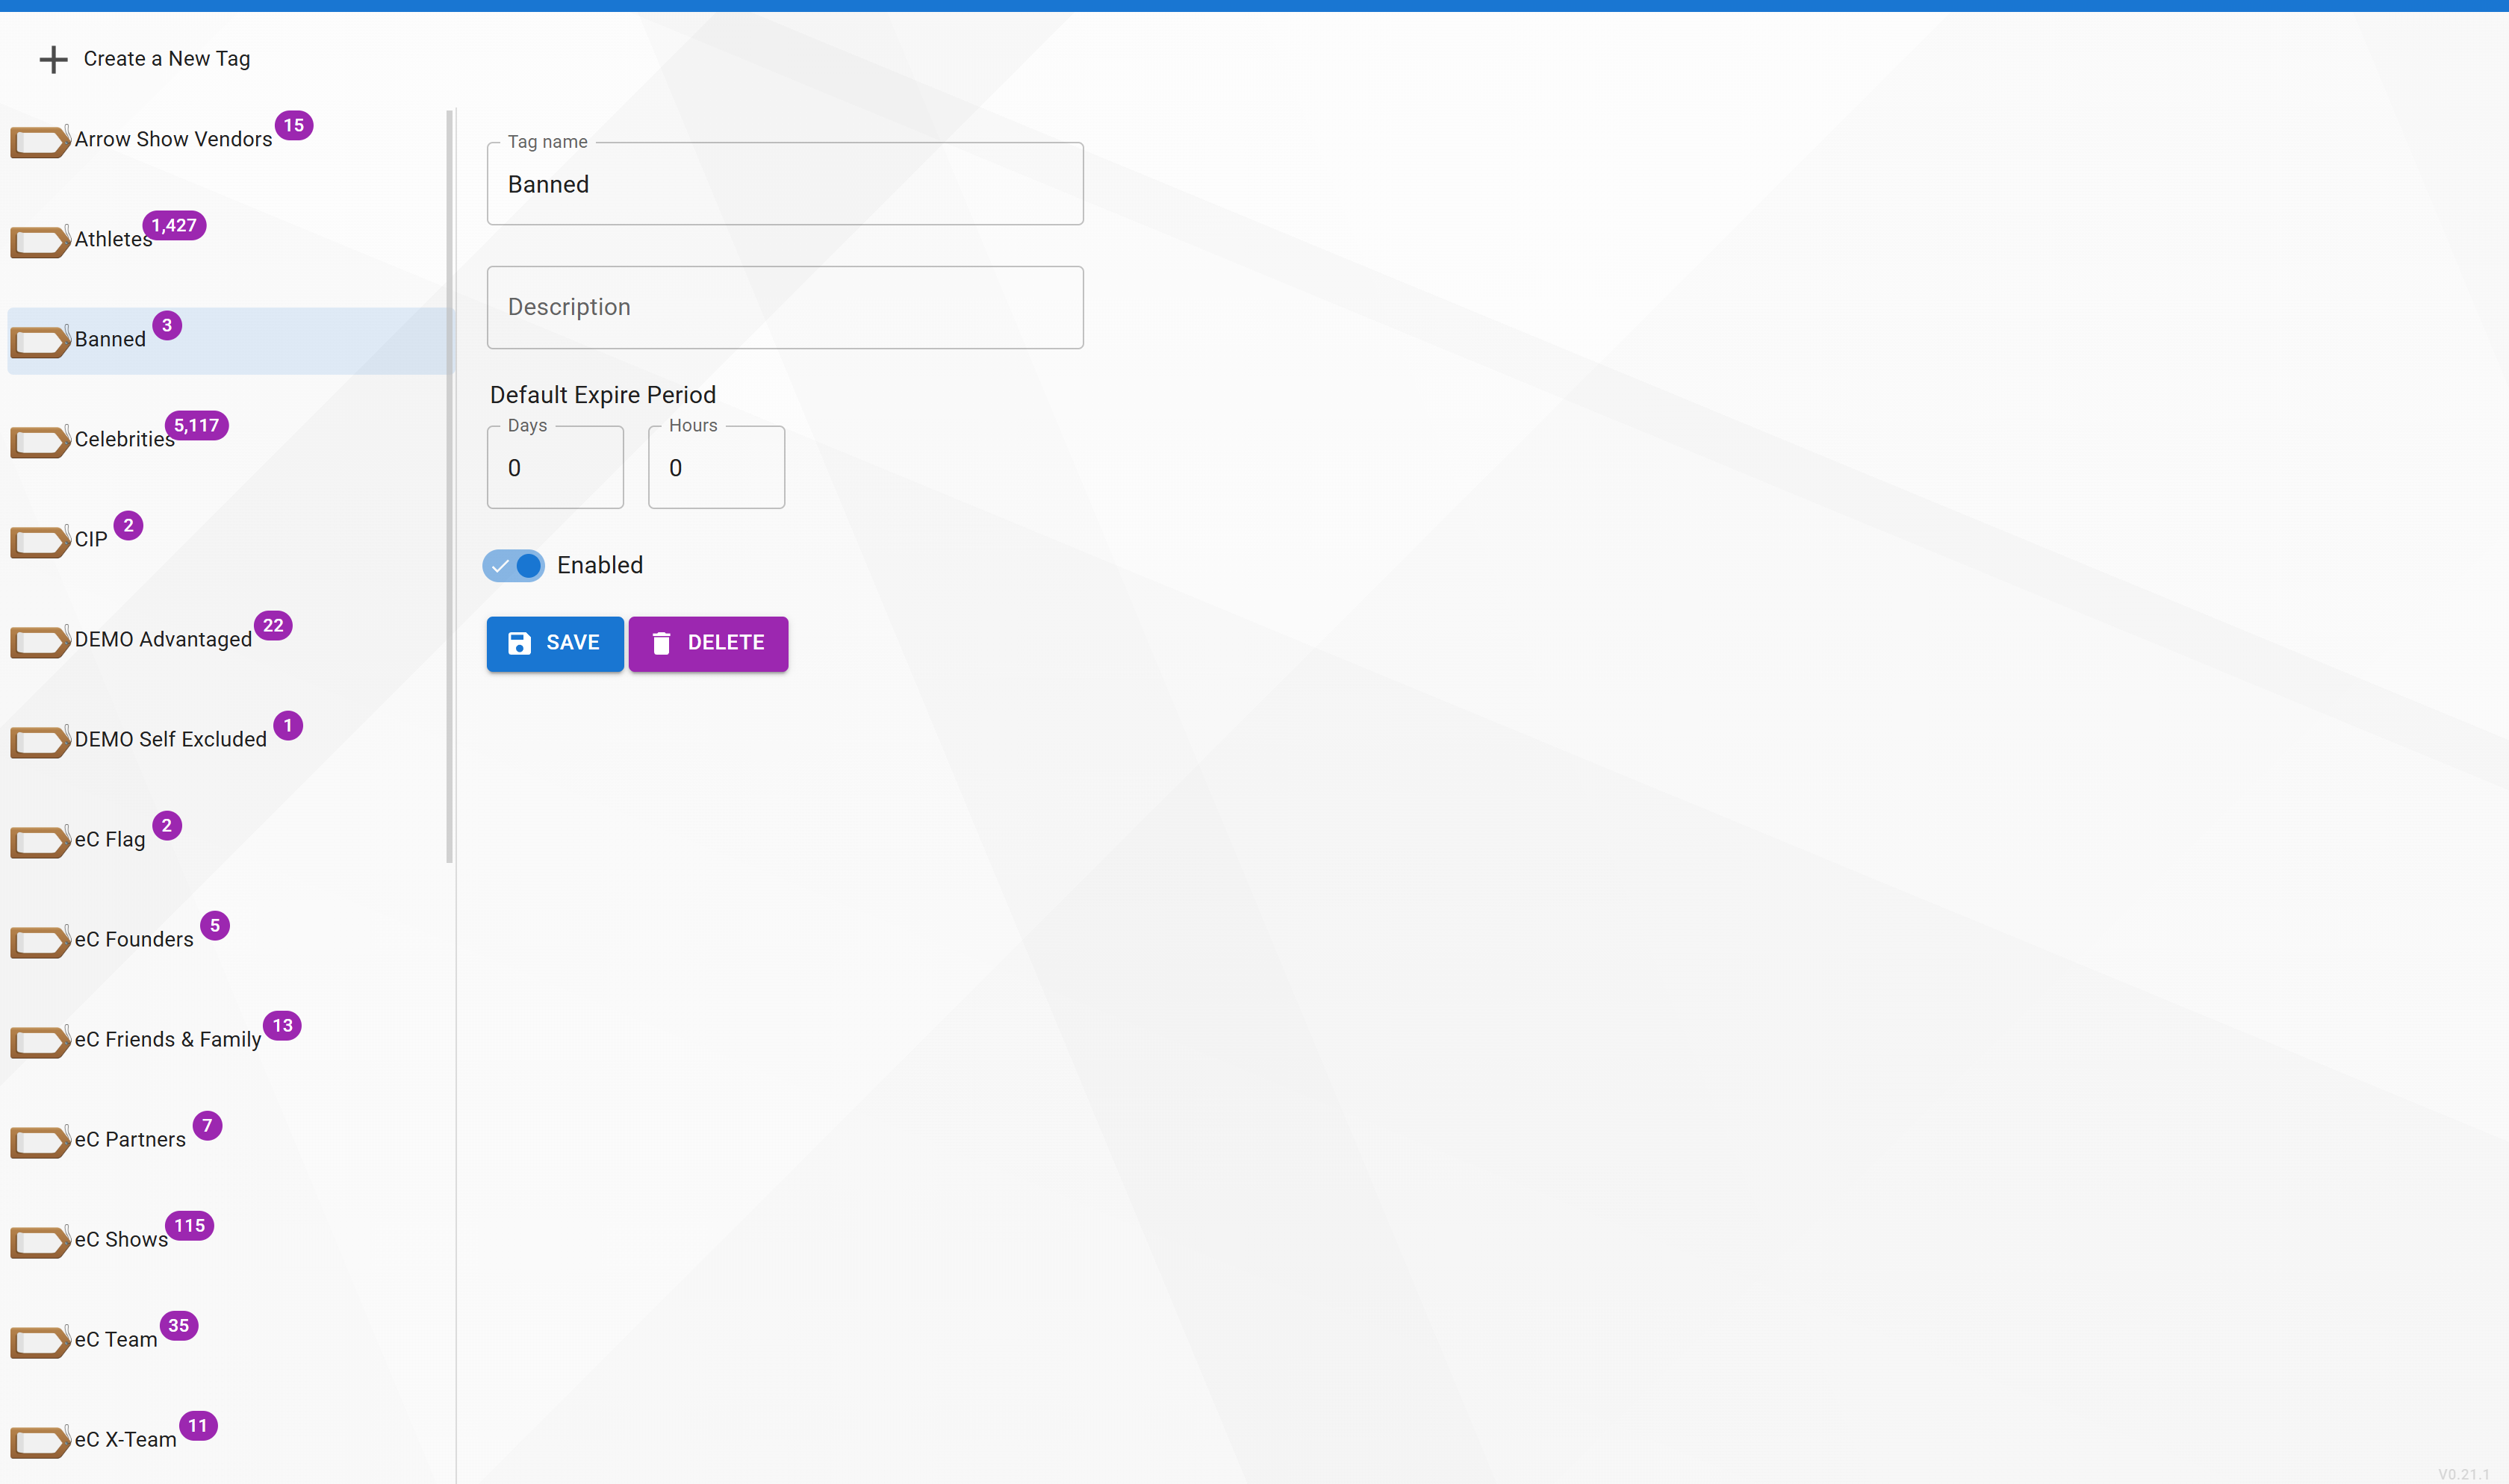The height and width of the screenshot is (1484, 2509).
Task: Open the Celebrities tag
Action: pyautogui.click(x=124, y=440)
